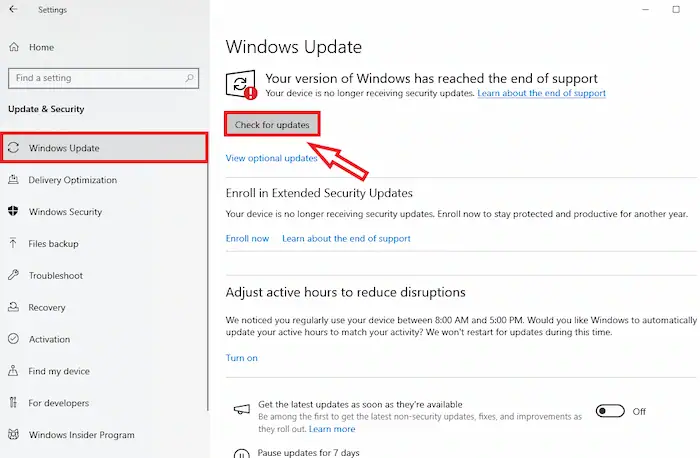Viewport: 700px width, 458px height.
Task: Minimize the Settings window
Action: (645, 9)
